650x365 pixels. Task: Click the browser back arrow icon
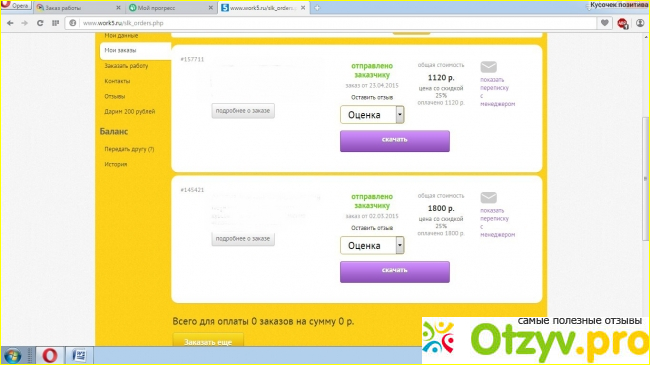click(10, 23)
